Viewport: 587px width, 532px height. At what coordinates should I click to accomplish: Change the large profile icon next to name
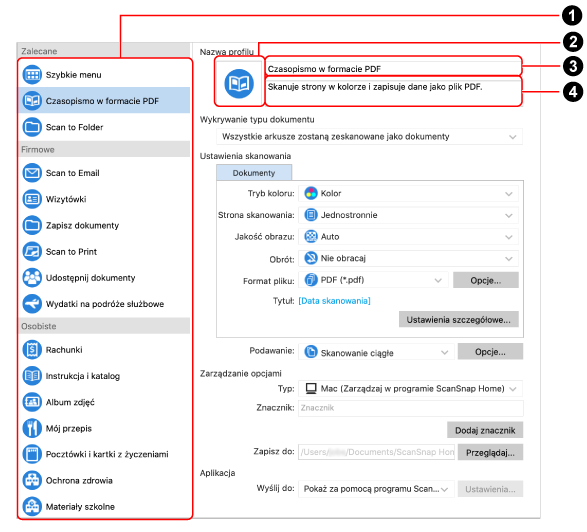(239, 83)
